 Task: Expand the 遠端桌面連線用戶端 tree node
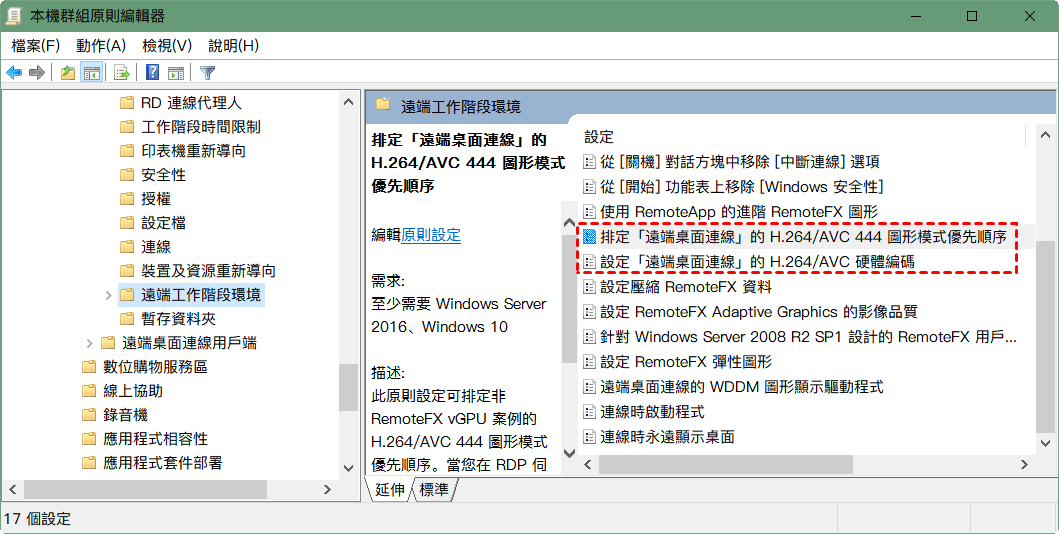(x=89, y=343)
